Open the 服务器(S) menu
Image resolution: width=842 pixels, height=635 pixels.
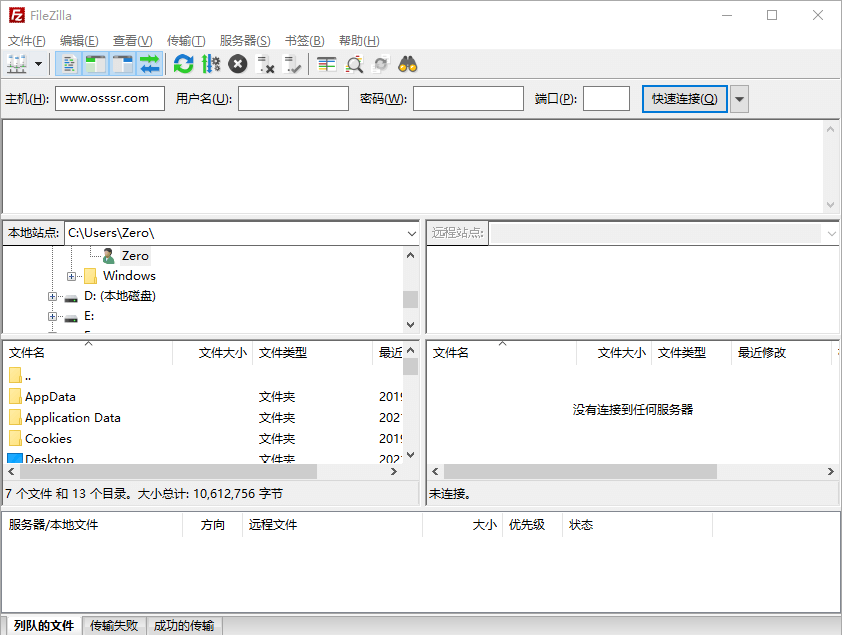245,41
